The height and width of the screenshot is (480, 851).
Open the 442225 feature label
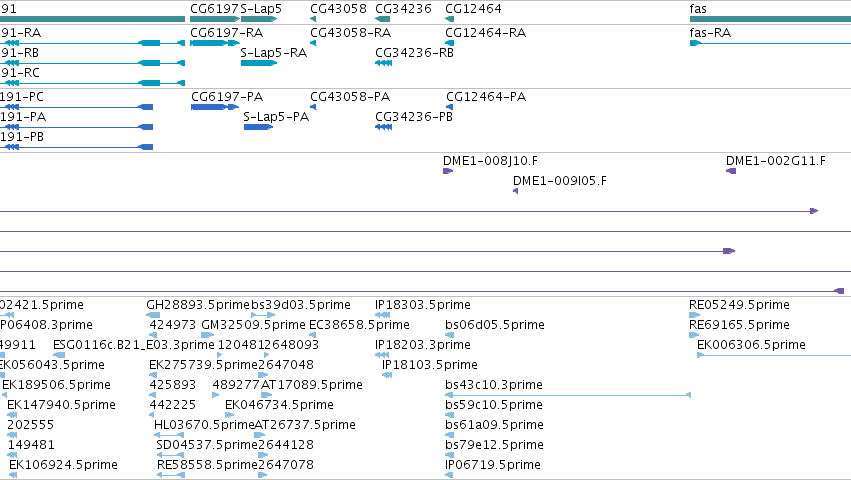point(173,405)
